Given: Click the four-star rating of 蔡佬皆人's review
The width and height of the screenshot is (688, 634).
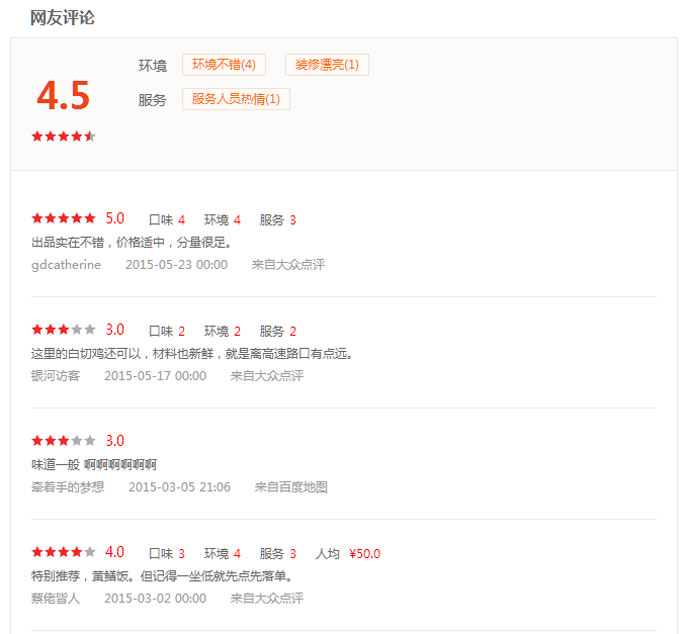Looking at the screenshot, I should click(64, 552).
